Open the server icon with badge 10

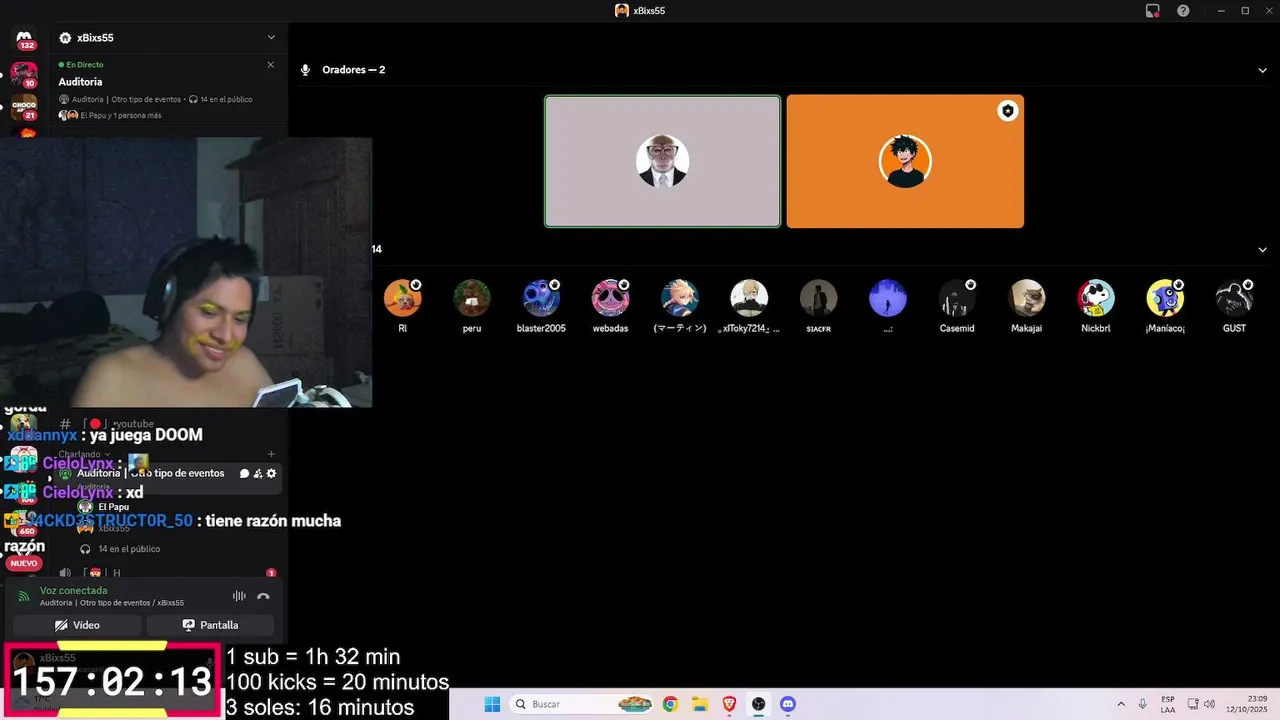[x=24, y=74]
